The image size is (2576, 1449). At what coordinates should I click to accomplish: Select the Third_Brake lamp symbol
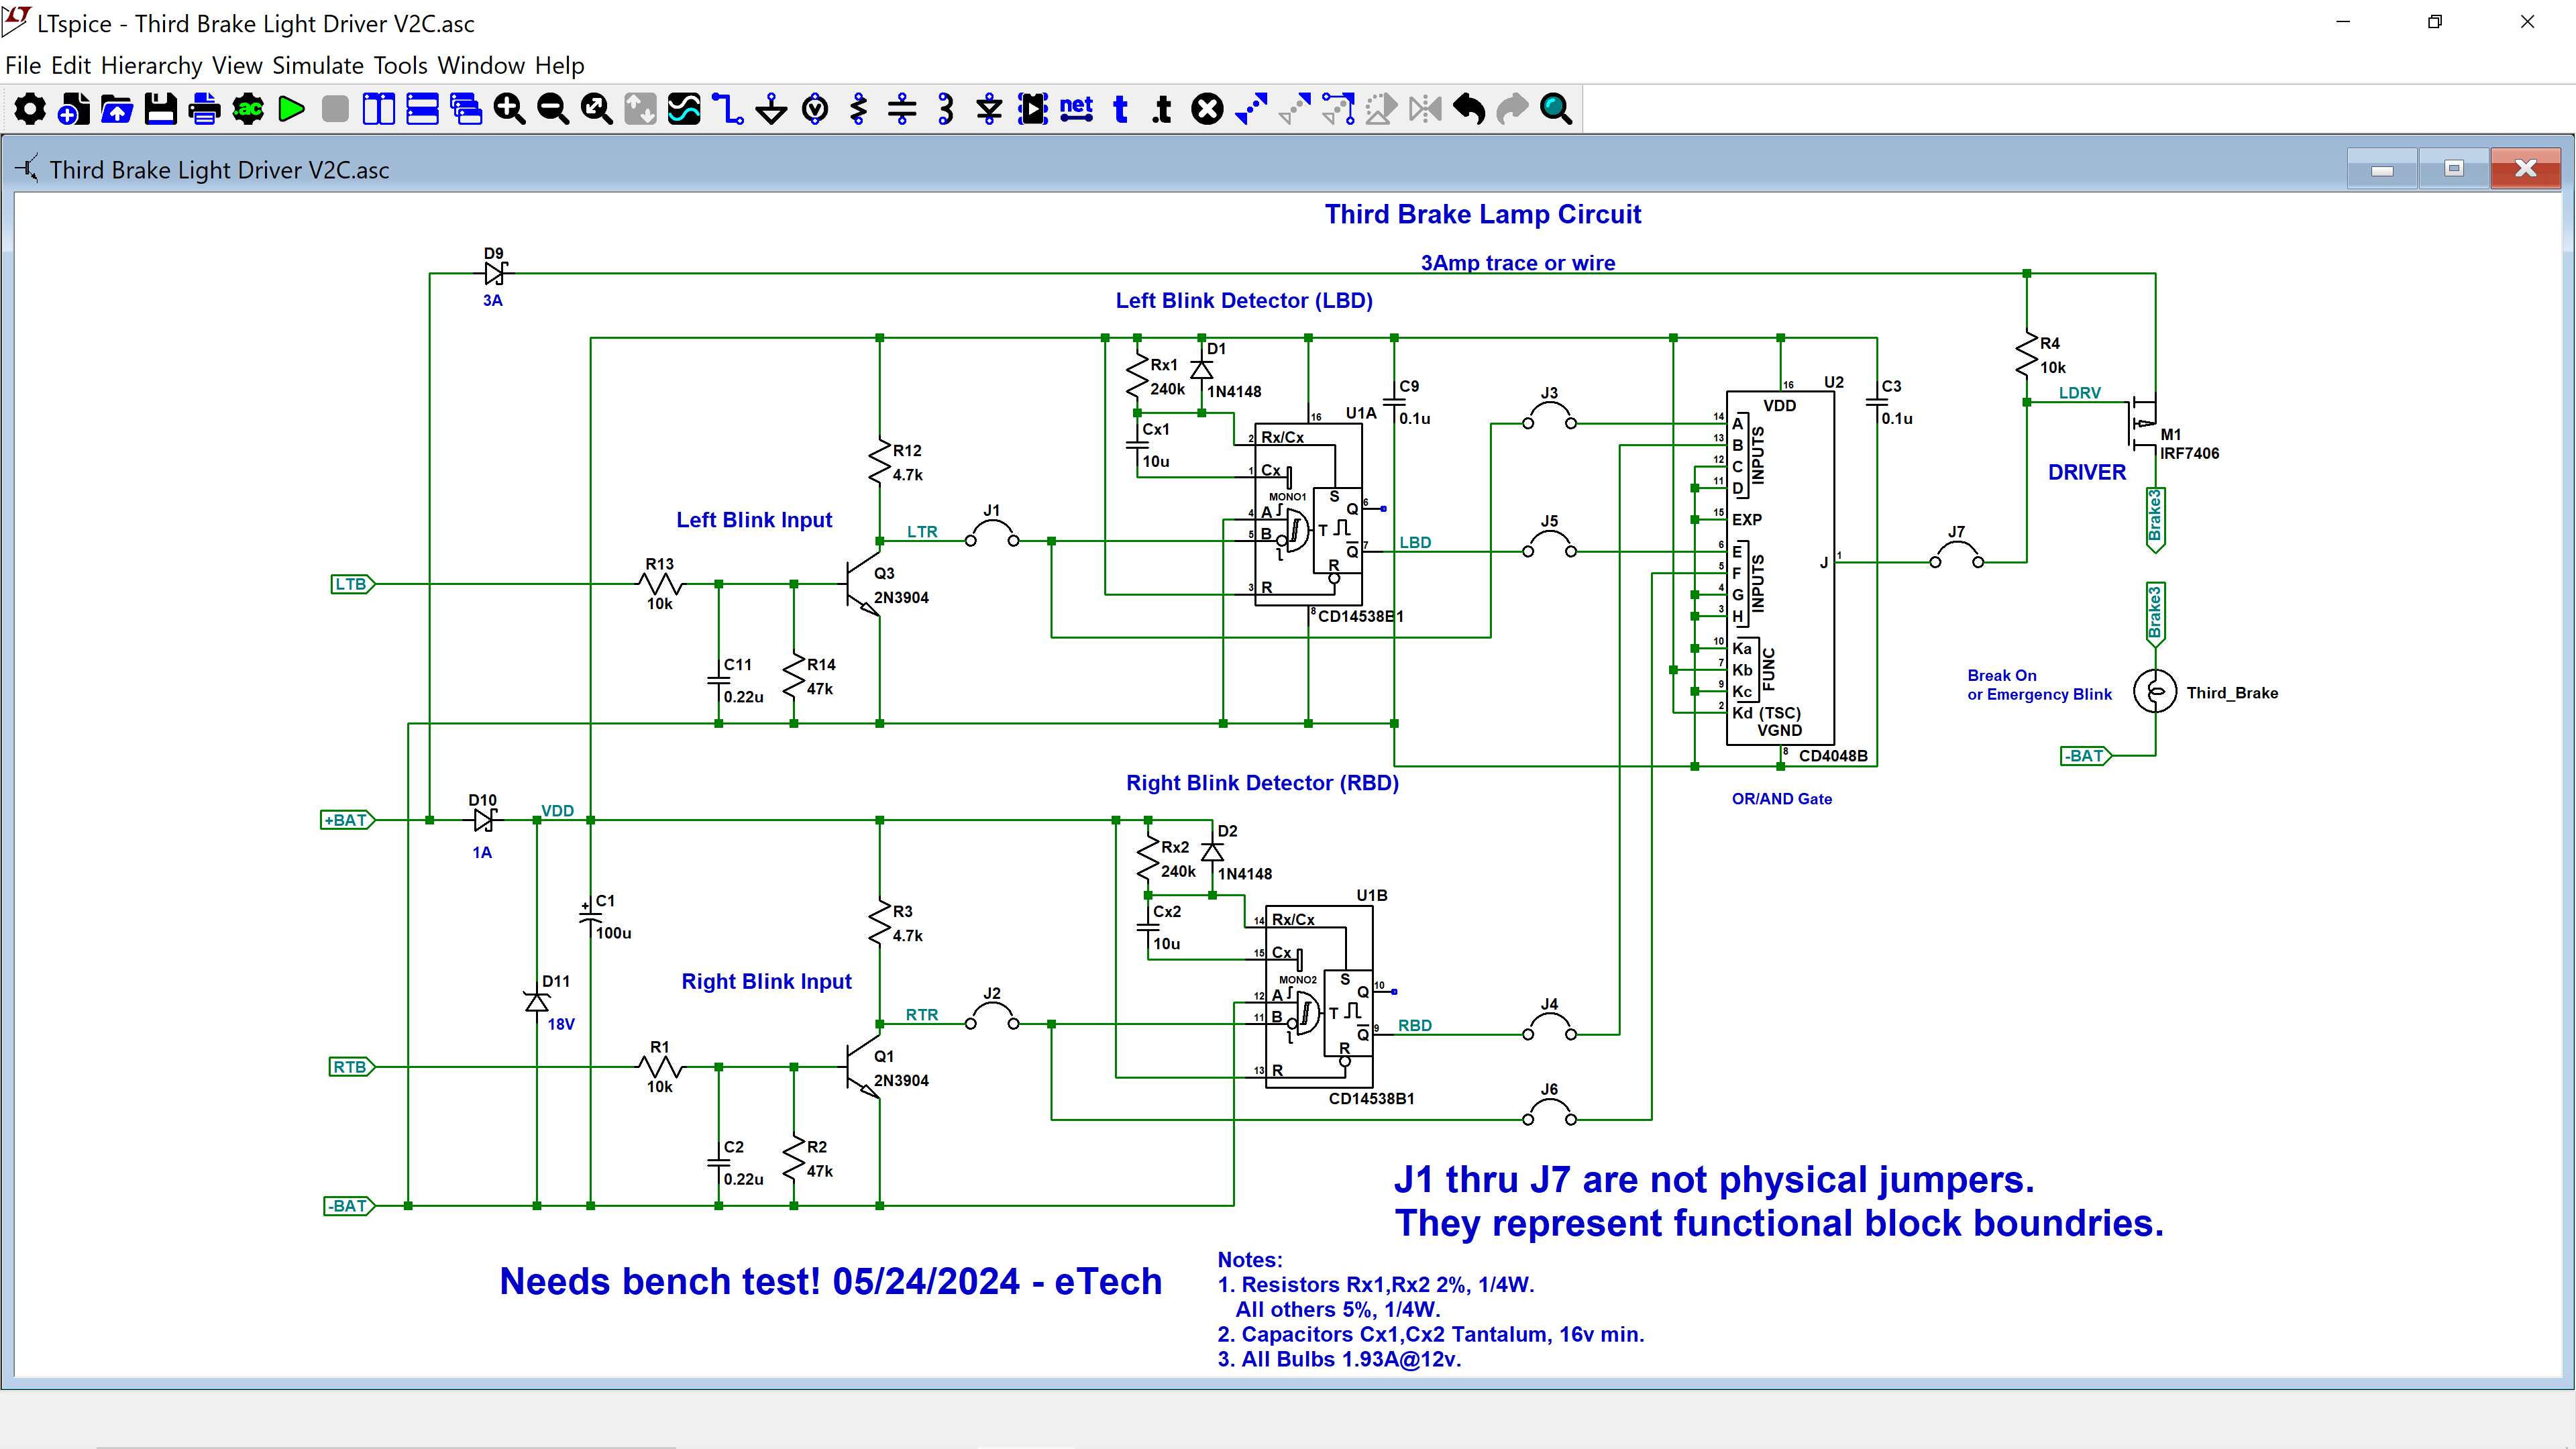tap(2155, 691)
